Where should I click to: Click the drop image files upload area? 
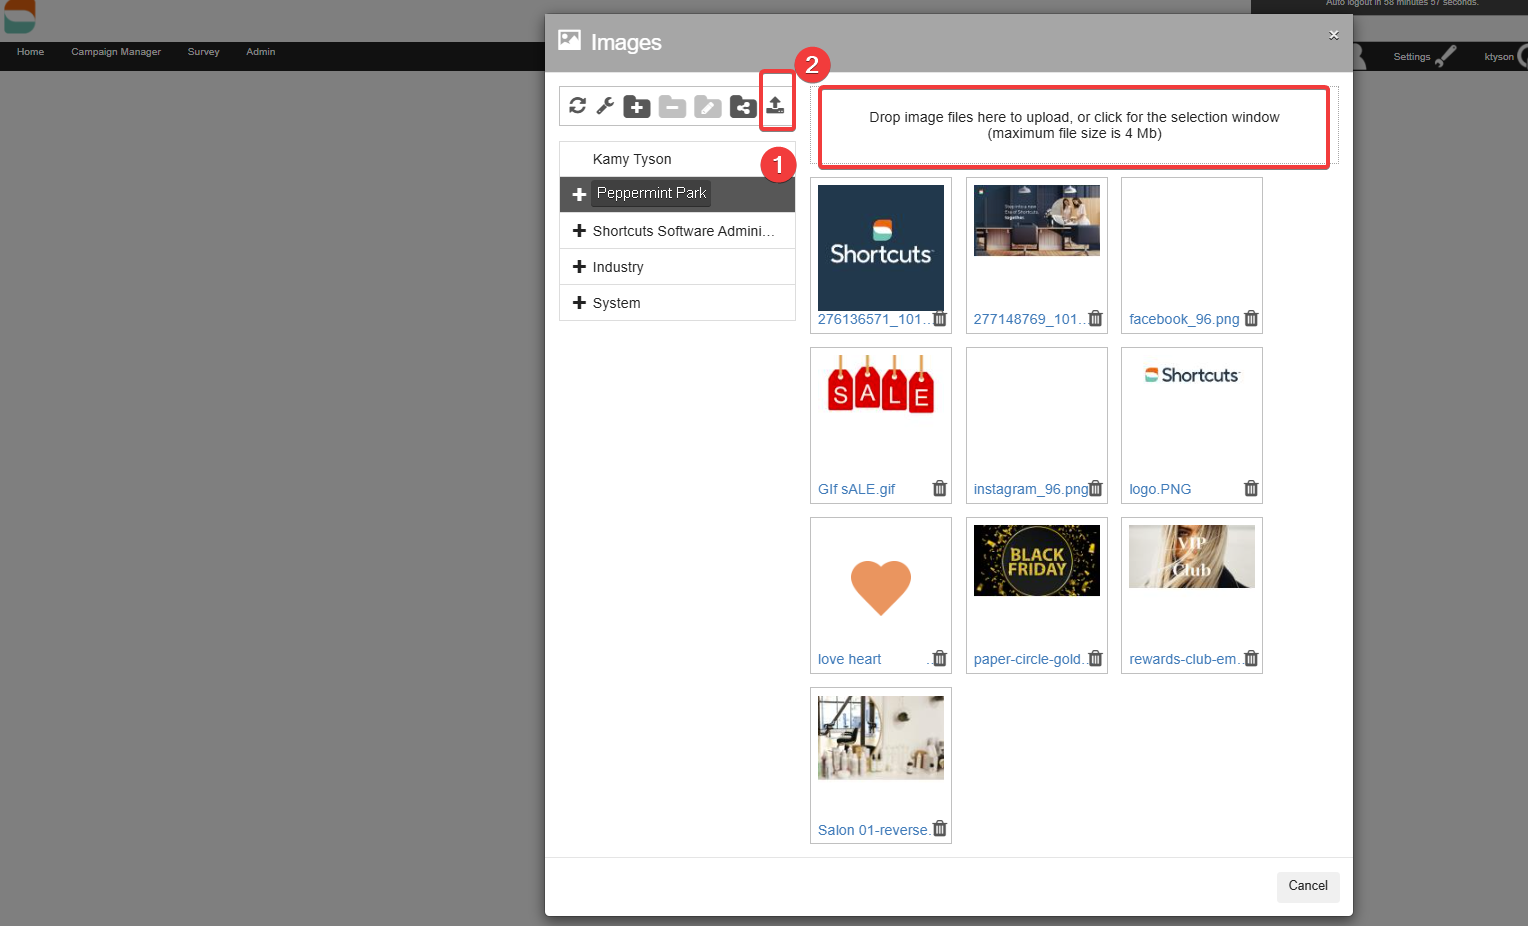click(1073, 126)
